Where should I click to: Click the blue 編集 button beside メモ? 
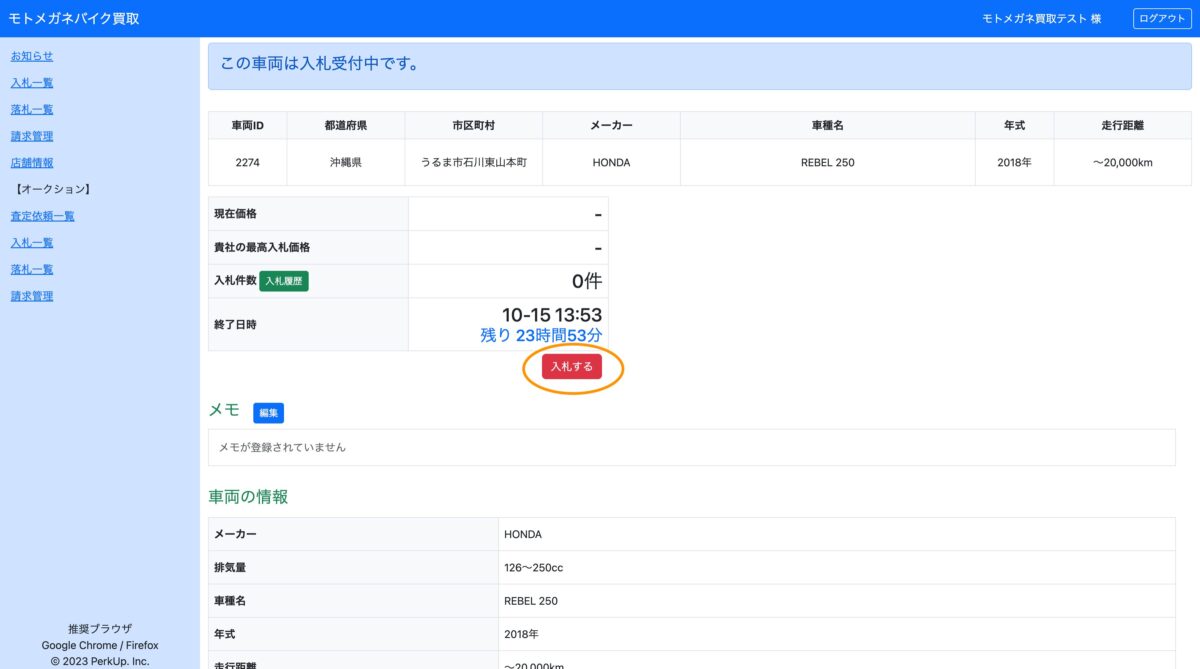tap(268, 413)
